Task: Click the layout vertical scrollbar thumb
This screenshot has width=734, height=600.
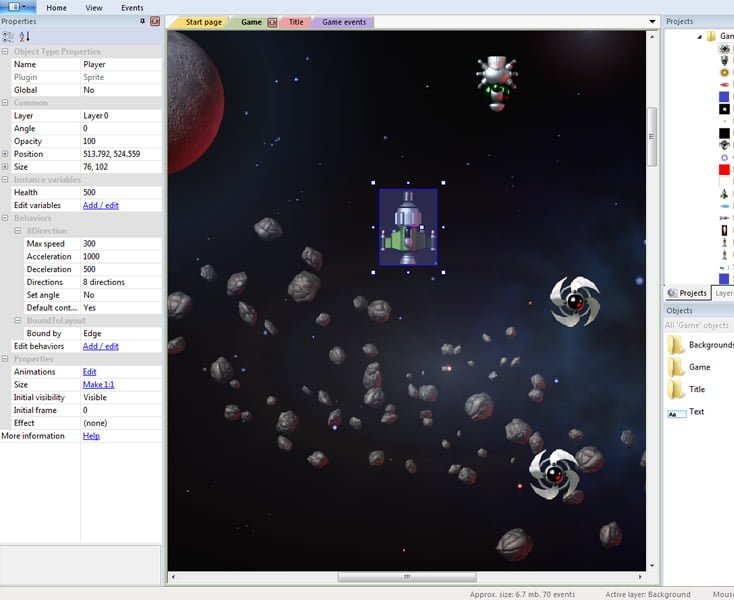Action: coord(652,136)
